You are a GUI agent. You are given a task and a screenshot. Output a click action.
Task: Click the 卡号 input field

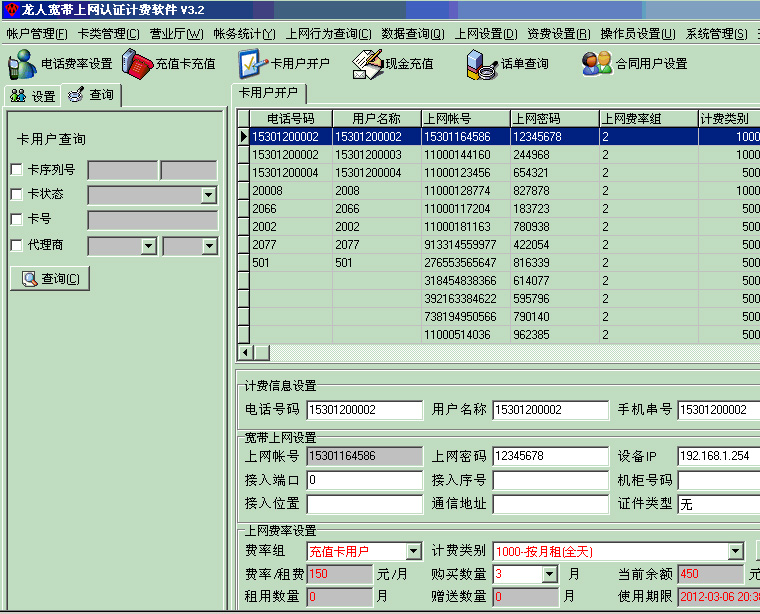(153, 220)
